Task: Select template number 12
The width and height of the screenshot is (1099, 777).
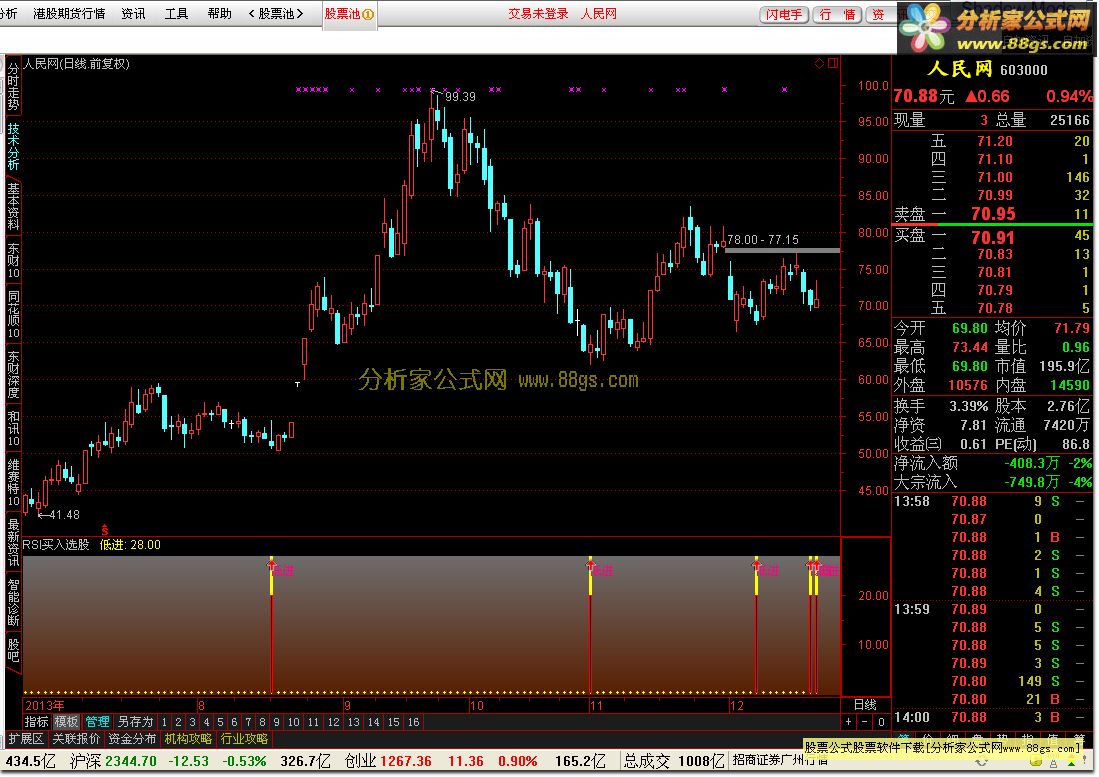Action: click(334, 722)
